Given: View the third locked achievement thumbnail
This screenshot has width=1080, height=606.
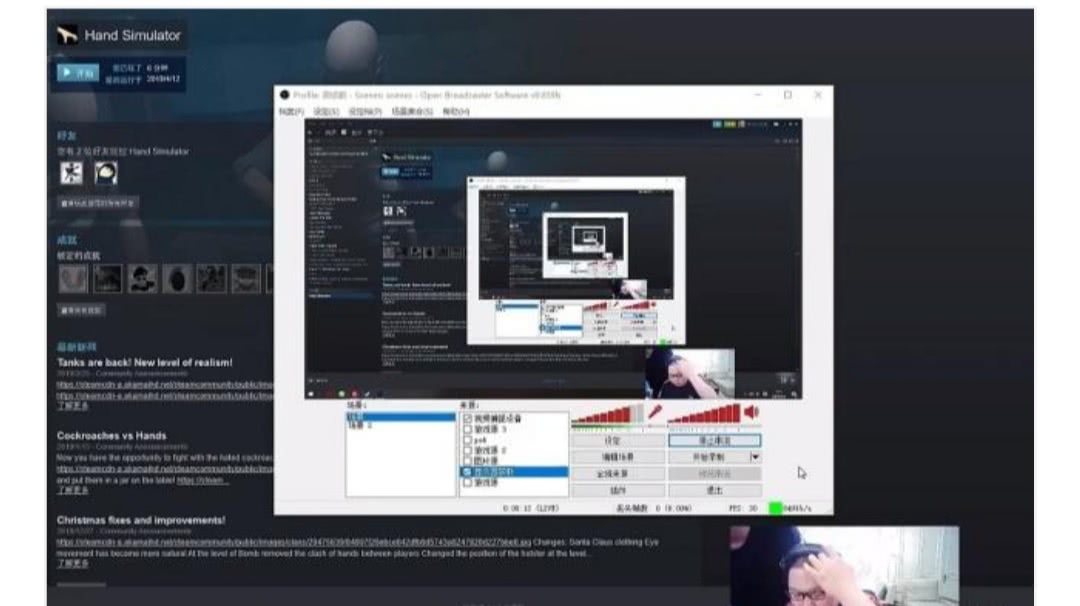Looking at the screenshot, I should click(x=142, y=279).
